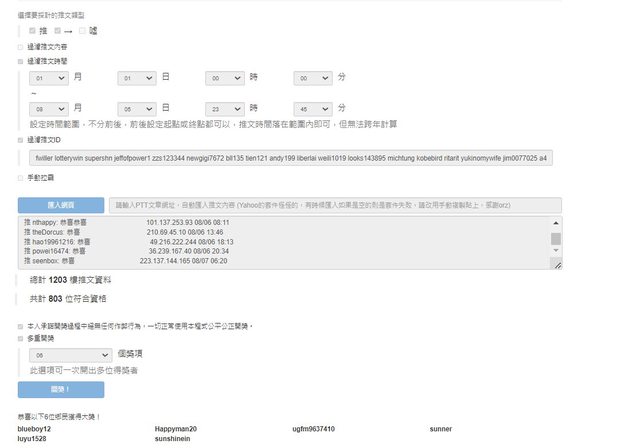Toggle the 推 comment type checkbox
Screen dimensions: 640x448
pos(32,31)
